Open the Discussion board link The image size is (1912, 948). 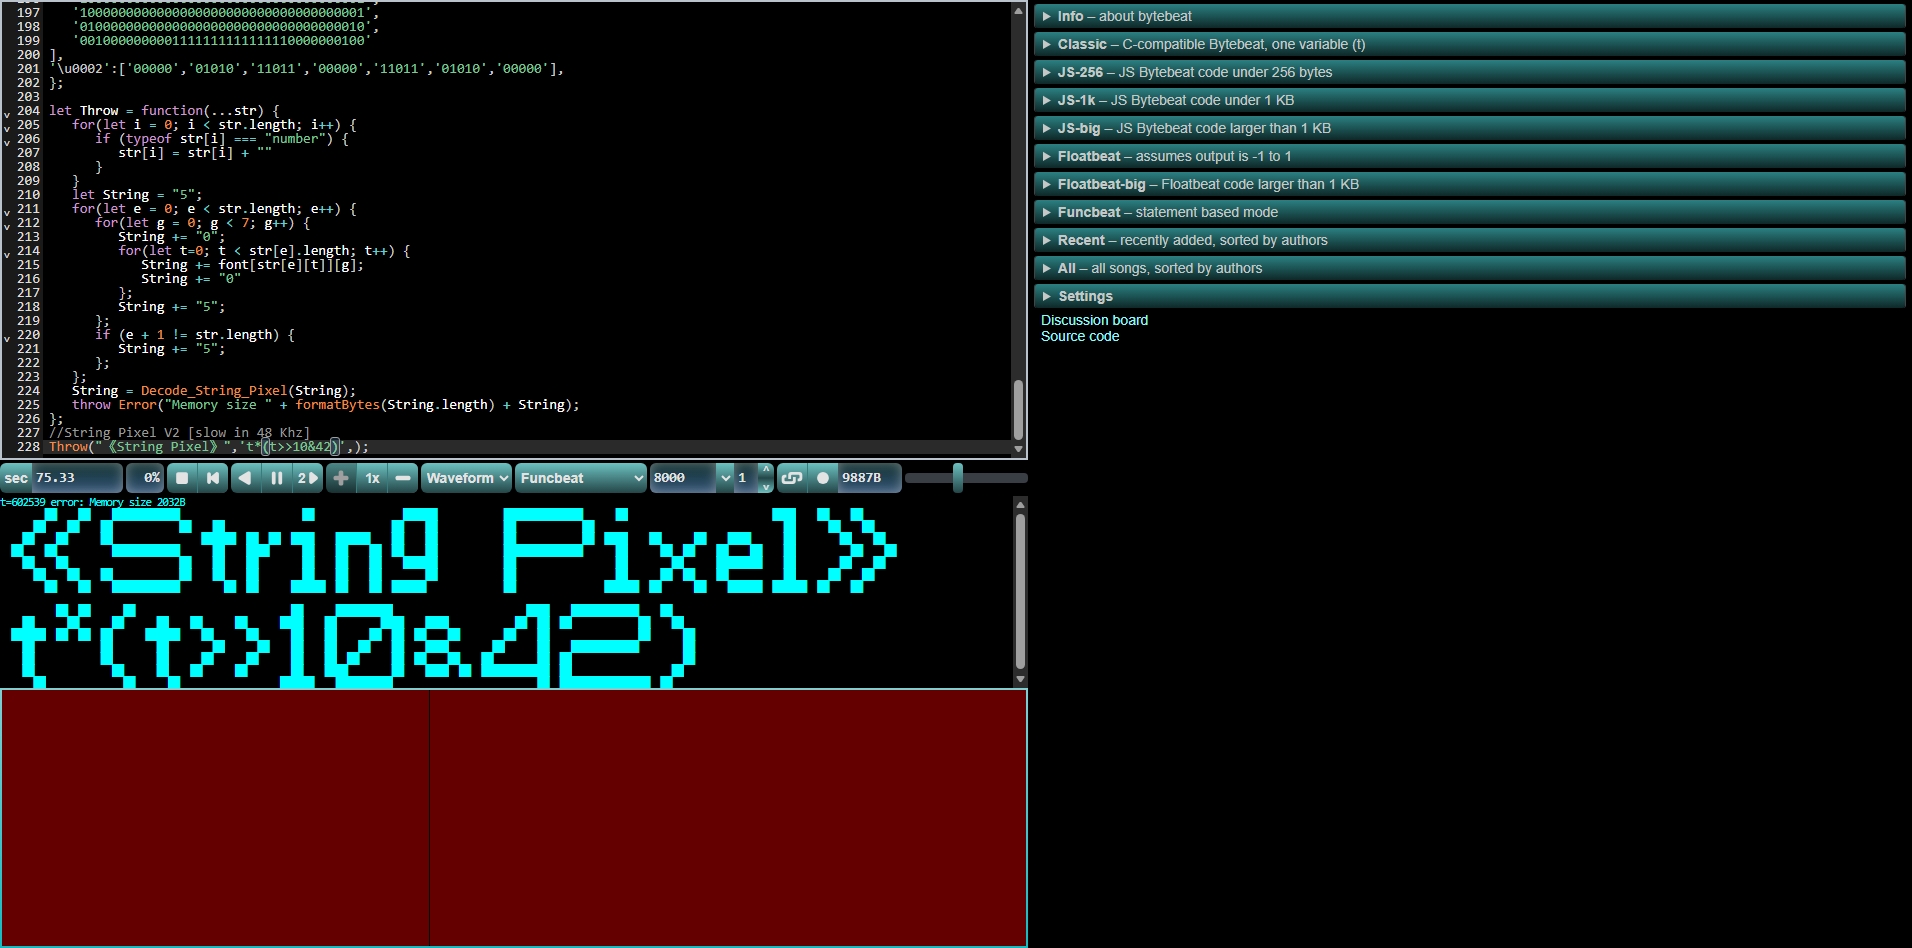1094,320
